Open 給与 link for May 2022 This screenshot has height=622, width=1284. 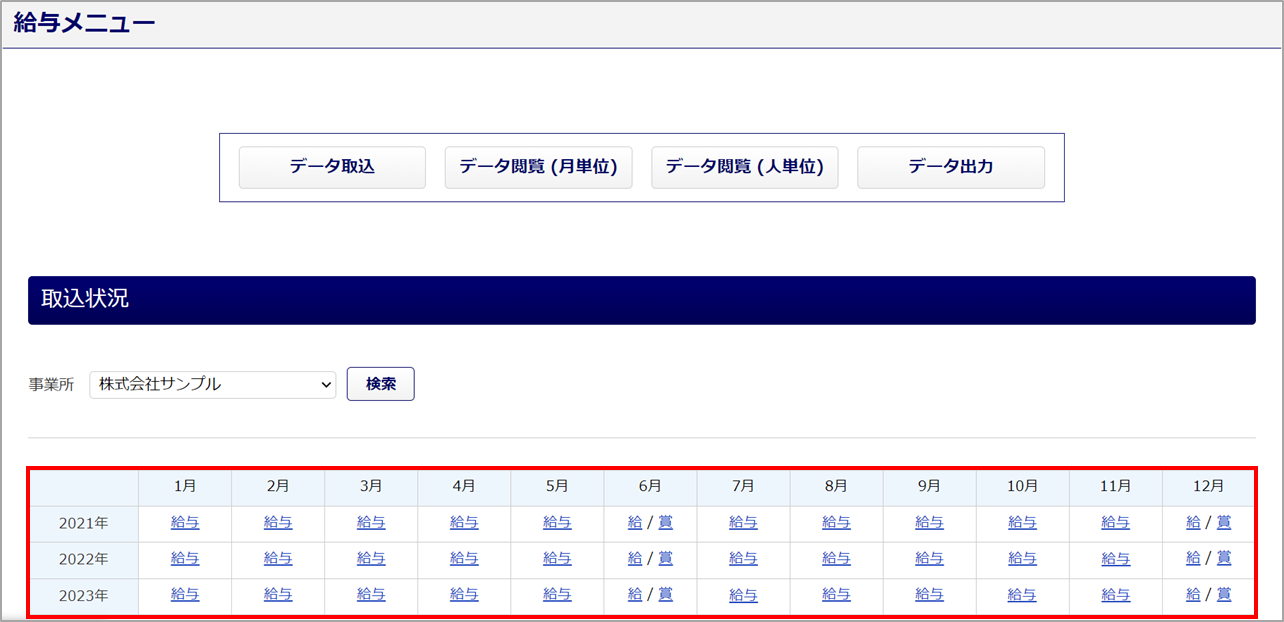[x=557, y=558]
